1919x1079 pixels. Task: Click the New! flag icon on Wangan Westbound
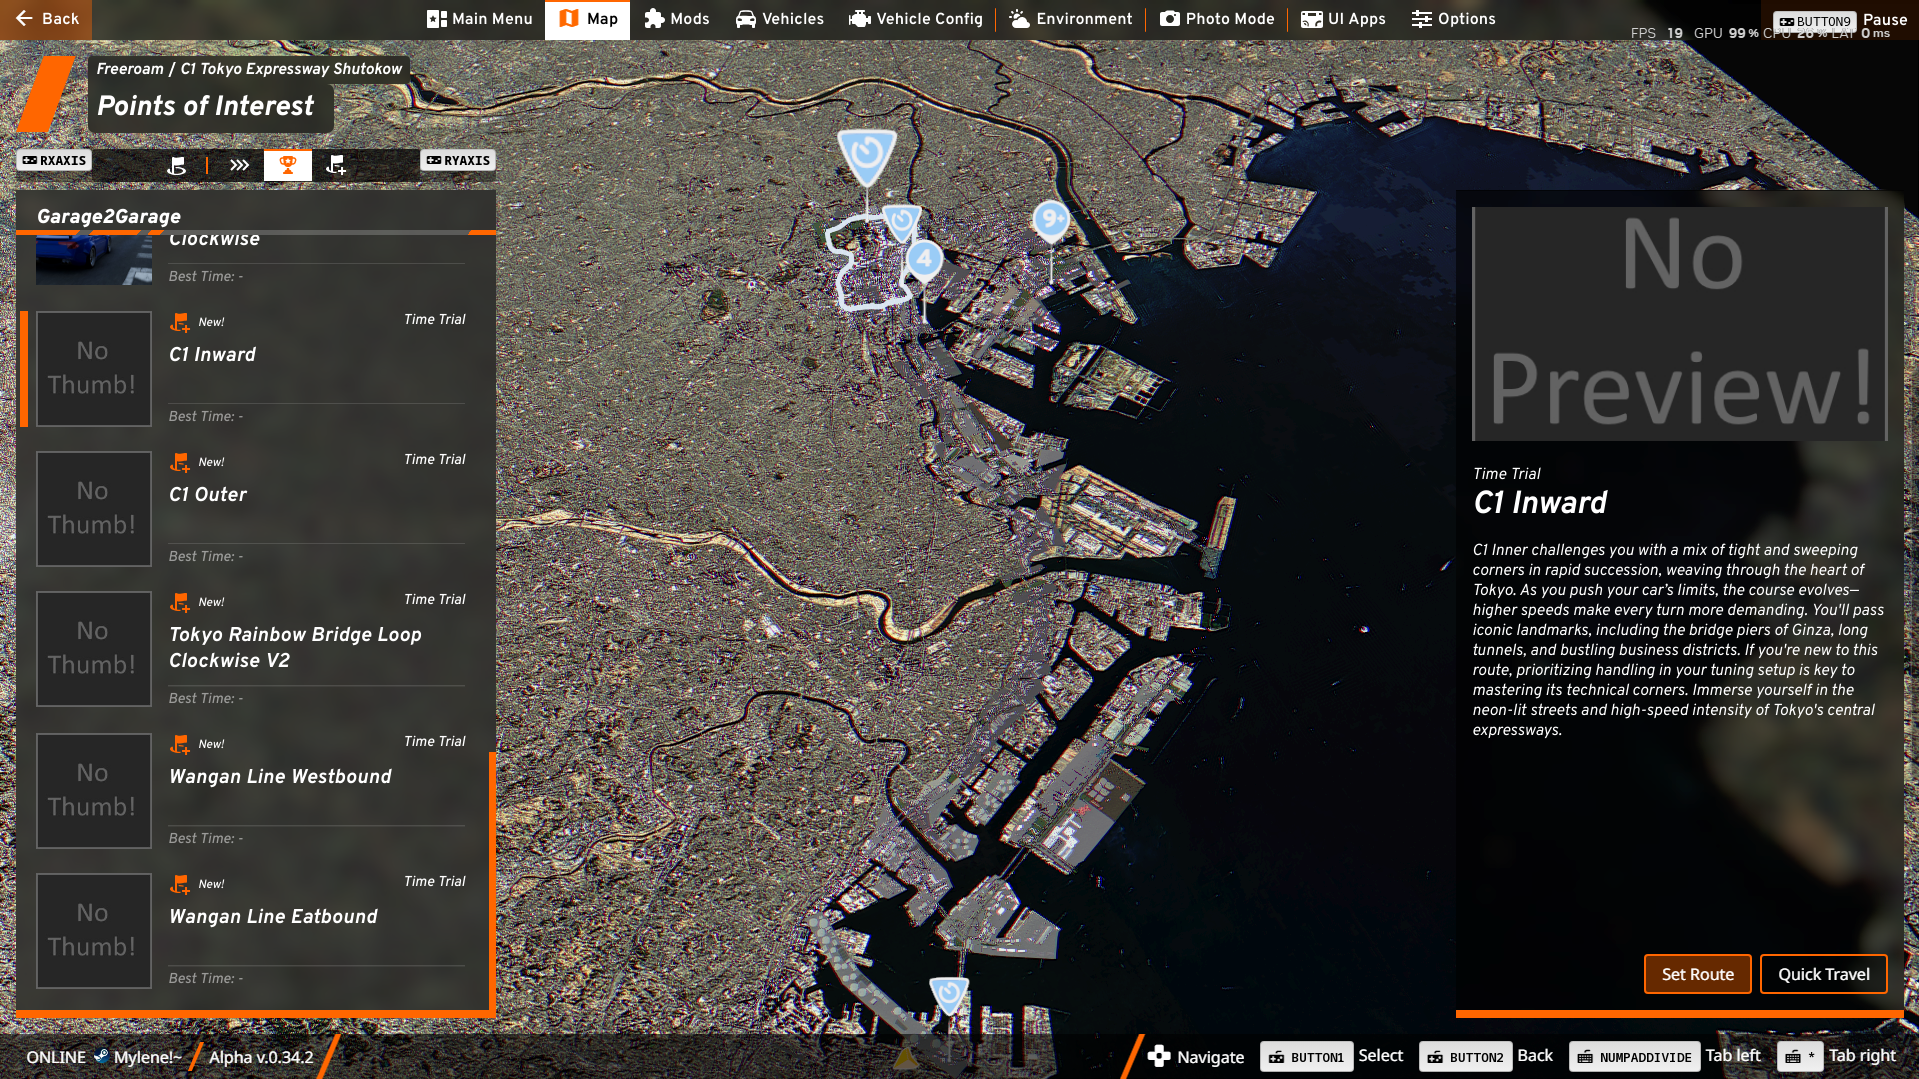tap(180, 744)
